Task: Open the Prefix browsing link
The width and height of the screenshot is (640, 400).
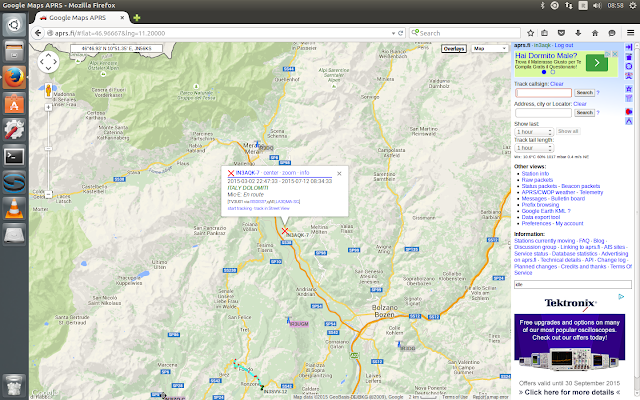Action: [x=540, y=205]
